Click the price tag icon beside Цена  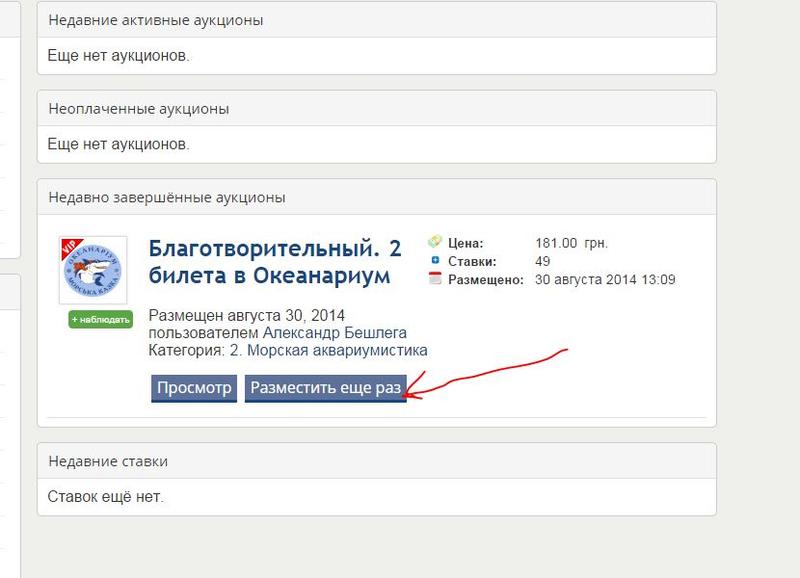[434, 242]
